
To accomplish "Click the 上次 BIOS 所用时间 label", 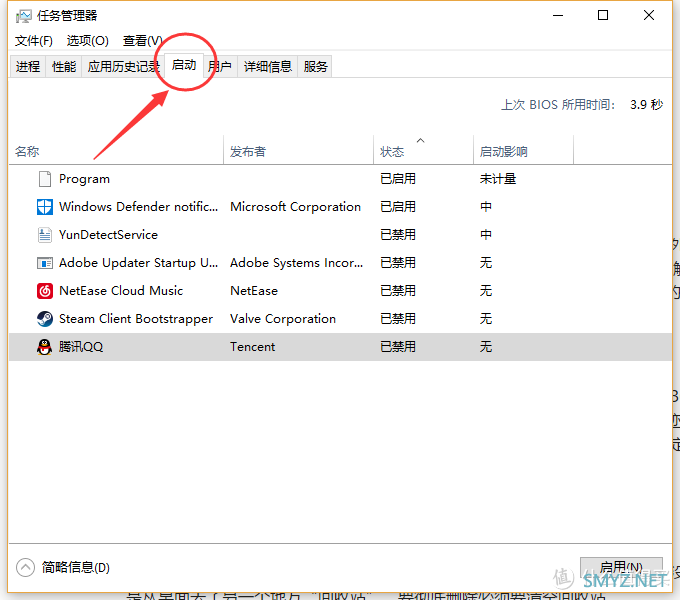I will 558,105.
